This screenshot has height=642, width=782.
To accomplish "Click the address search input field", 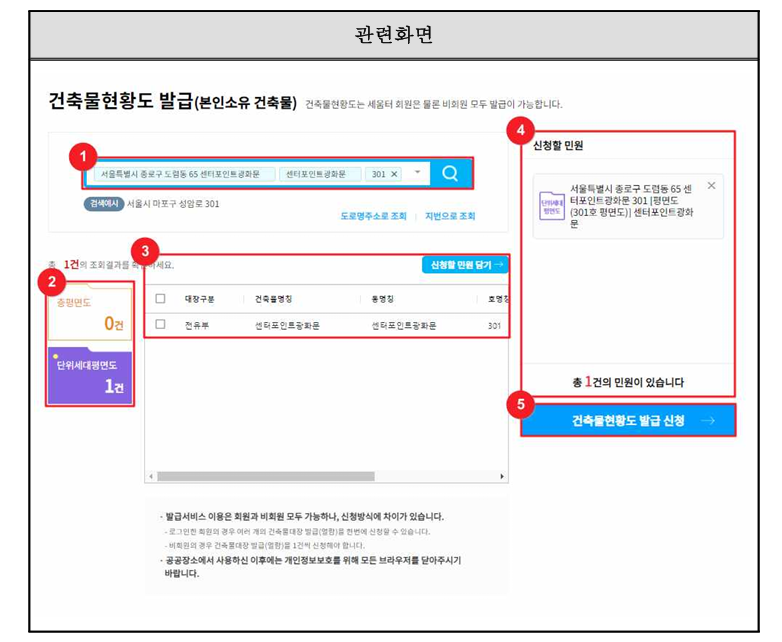I will pyautogui.click(x=257, y=174).
